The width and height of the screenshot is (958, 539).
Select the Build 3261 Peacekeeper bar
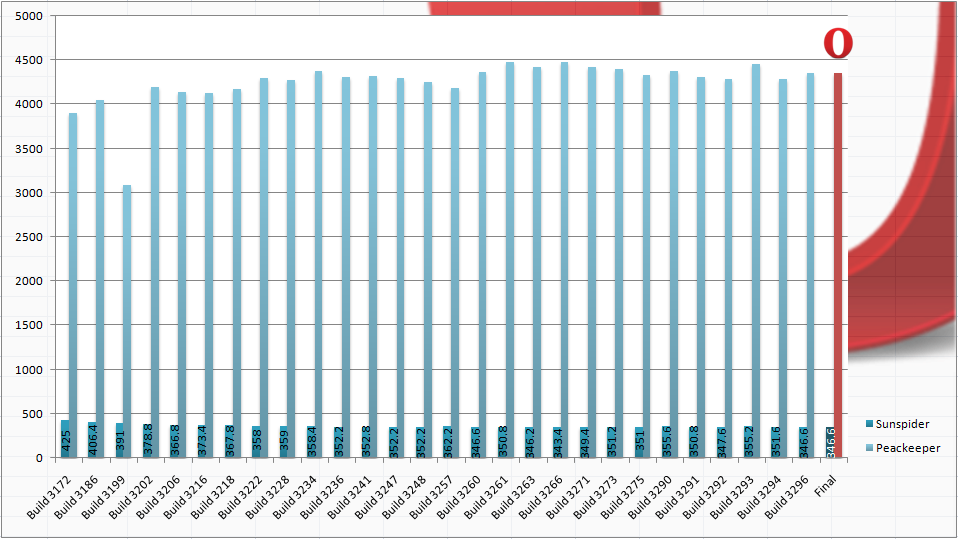(x=509, y=250)
